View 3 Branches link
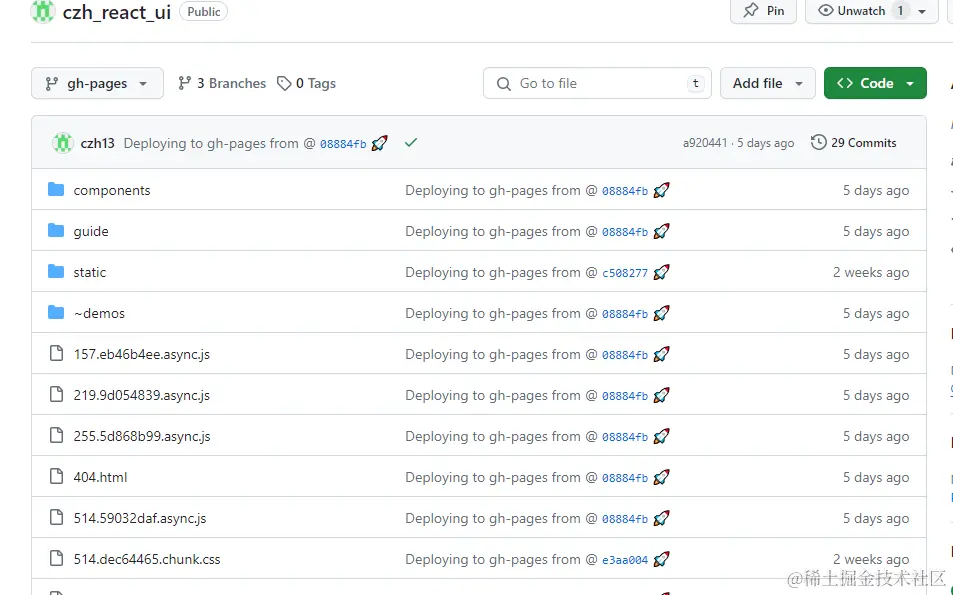This screenshot has width=953, height=595. [x=222, y=83]
